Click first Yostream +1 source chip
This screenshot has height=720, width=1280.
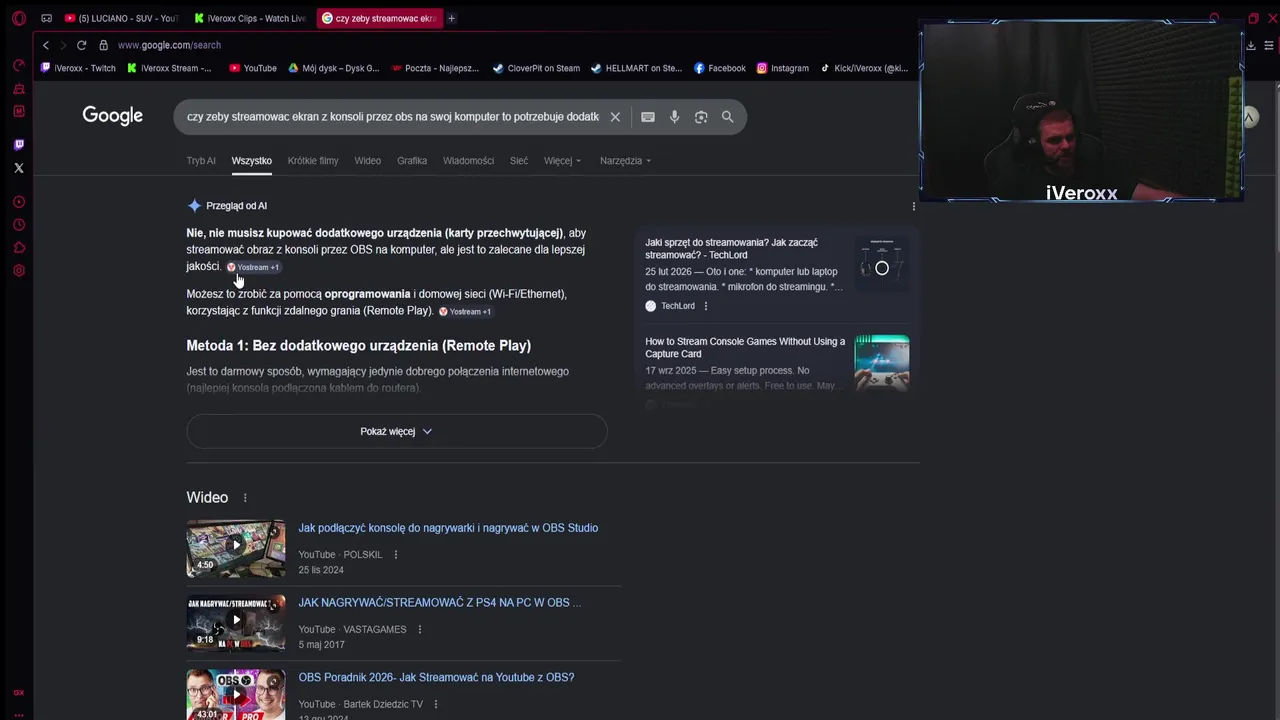[x=253, y=267]
